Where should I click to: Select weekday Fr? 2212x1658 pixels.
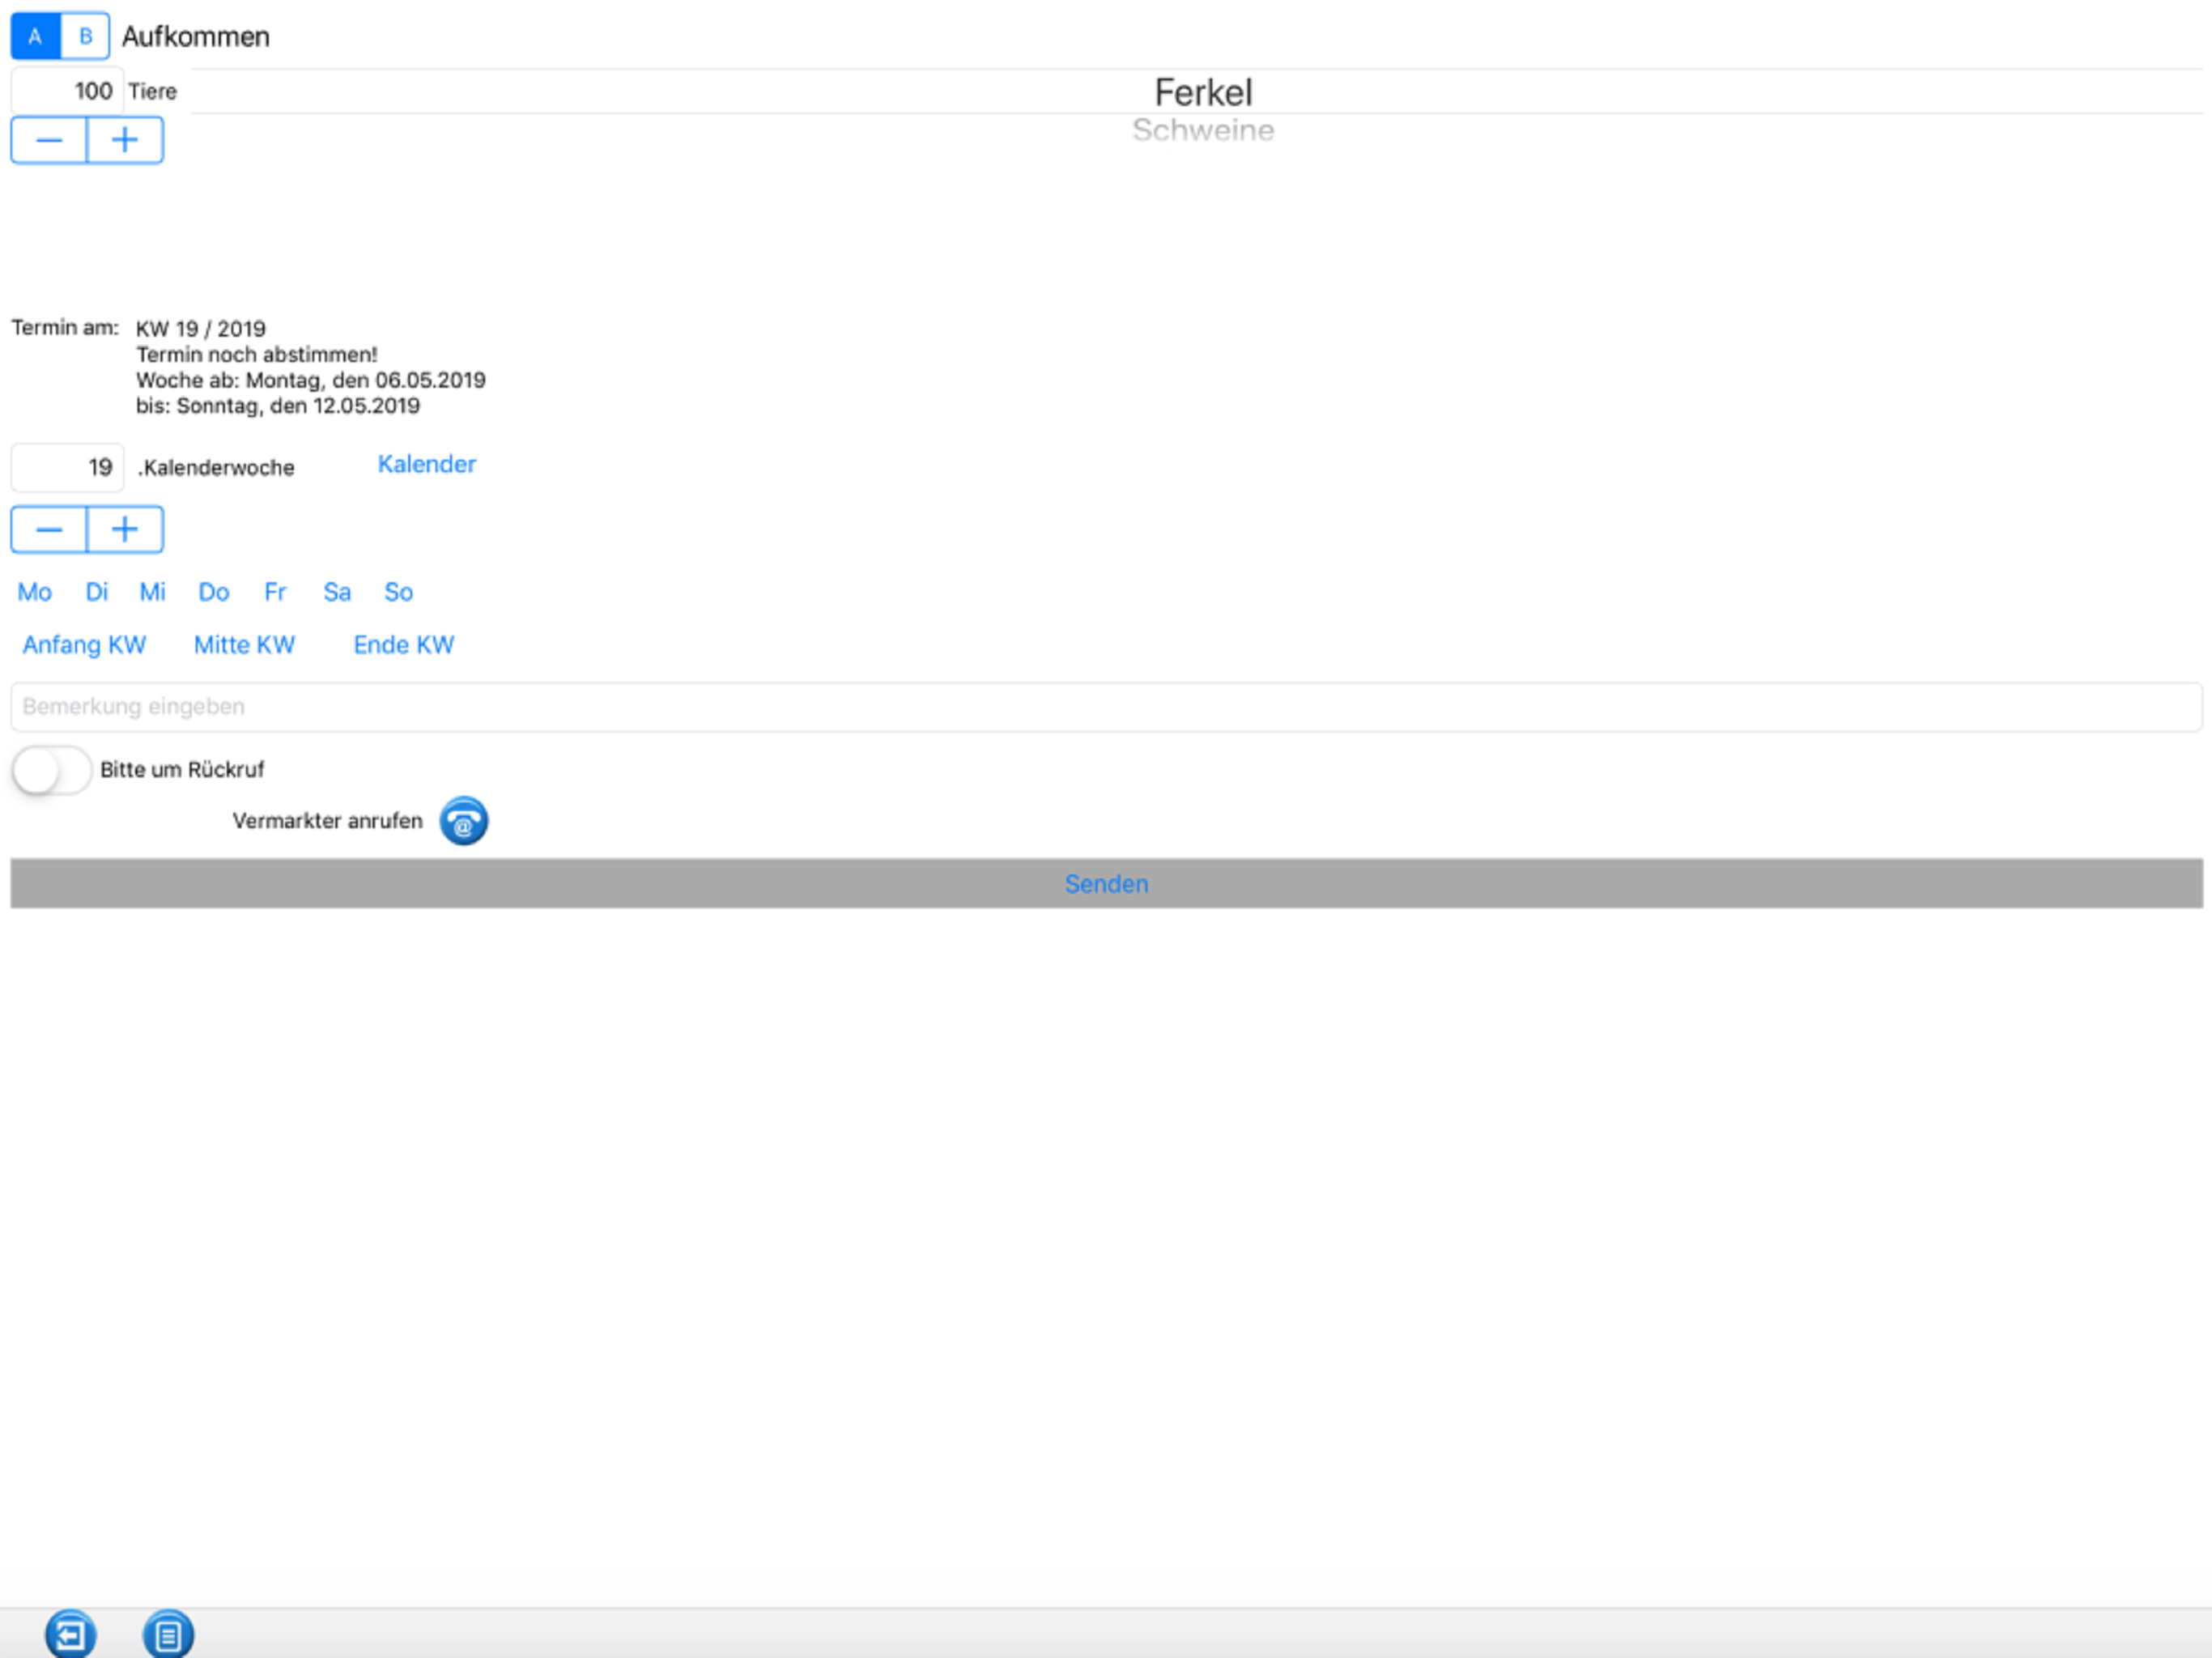coord(275,592)
